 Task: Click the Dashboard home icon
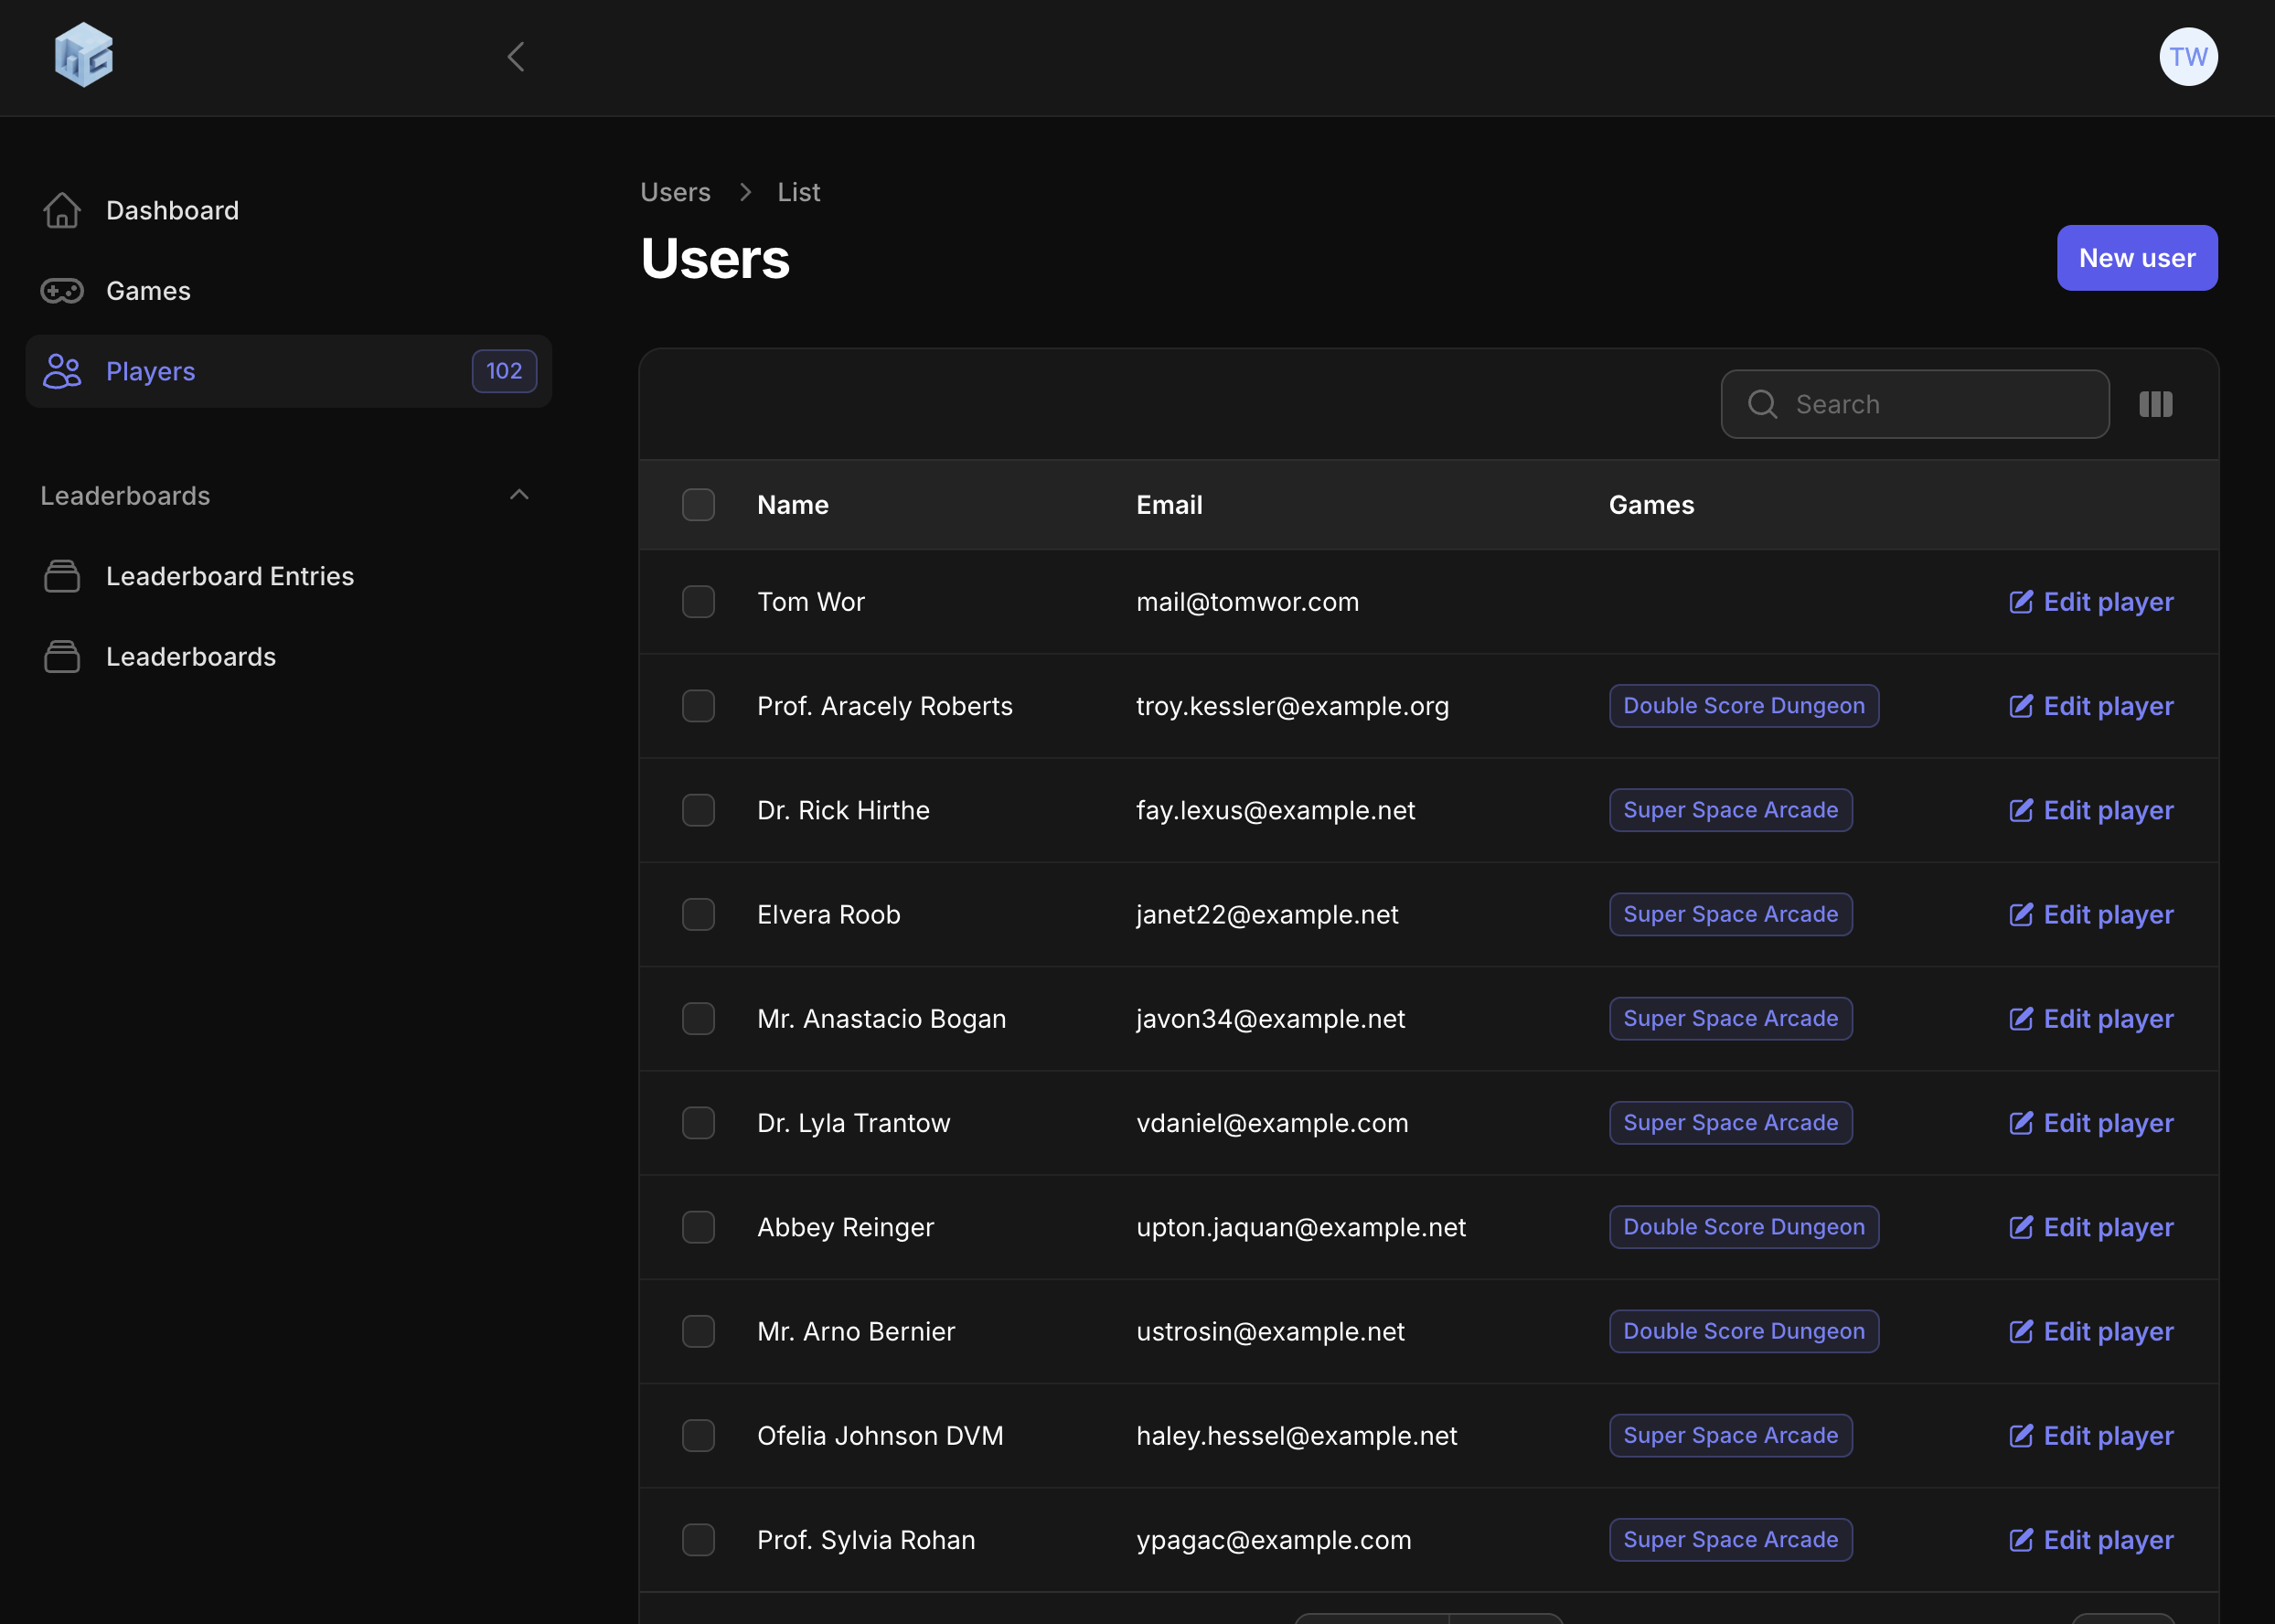[62, 210]
